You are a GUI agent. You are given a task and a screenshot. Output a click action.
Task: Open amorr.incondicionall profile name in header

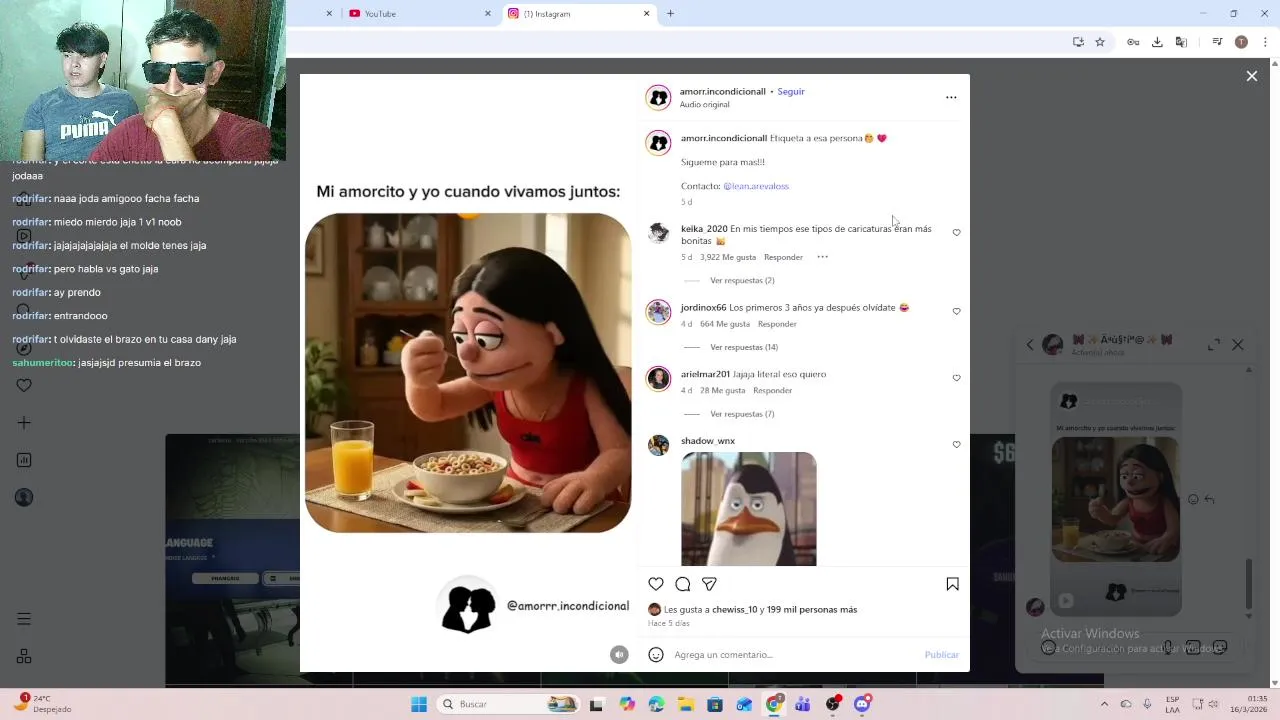click(723, 92)
